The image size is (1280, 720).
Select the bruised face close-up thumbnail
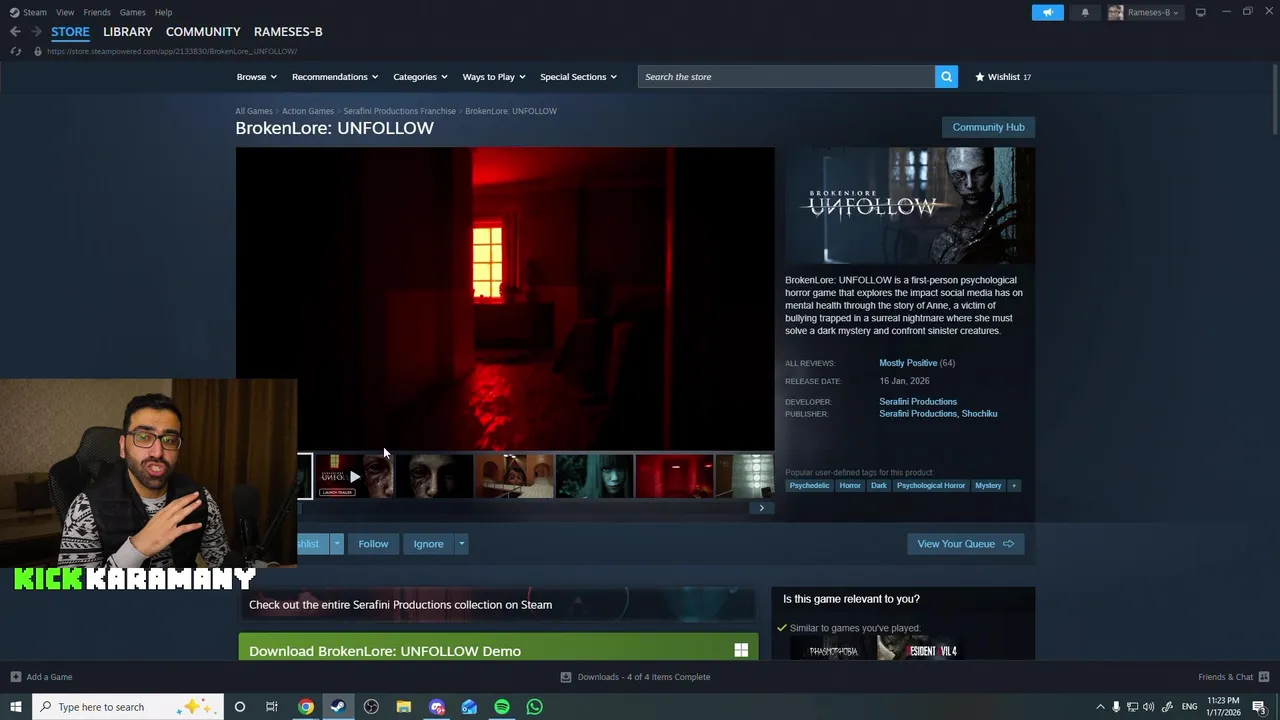tap(434, 476)
